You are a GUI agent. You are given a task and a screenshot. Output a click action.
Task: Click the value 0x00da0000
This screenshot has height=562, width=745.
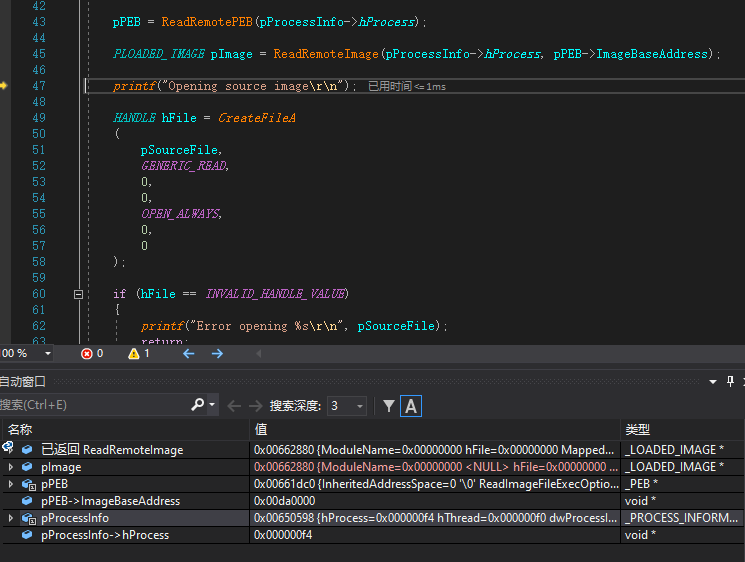point(284,501)
